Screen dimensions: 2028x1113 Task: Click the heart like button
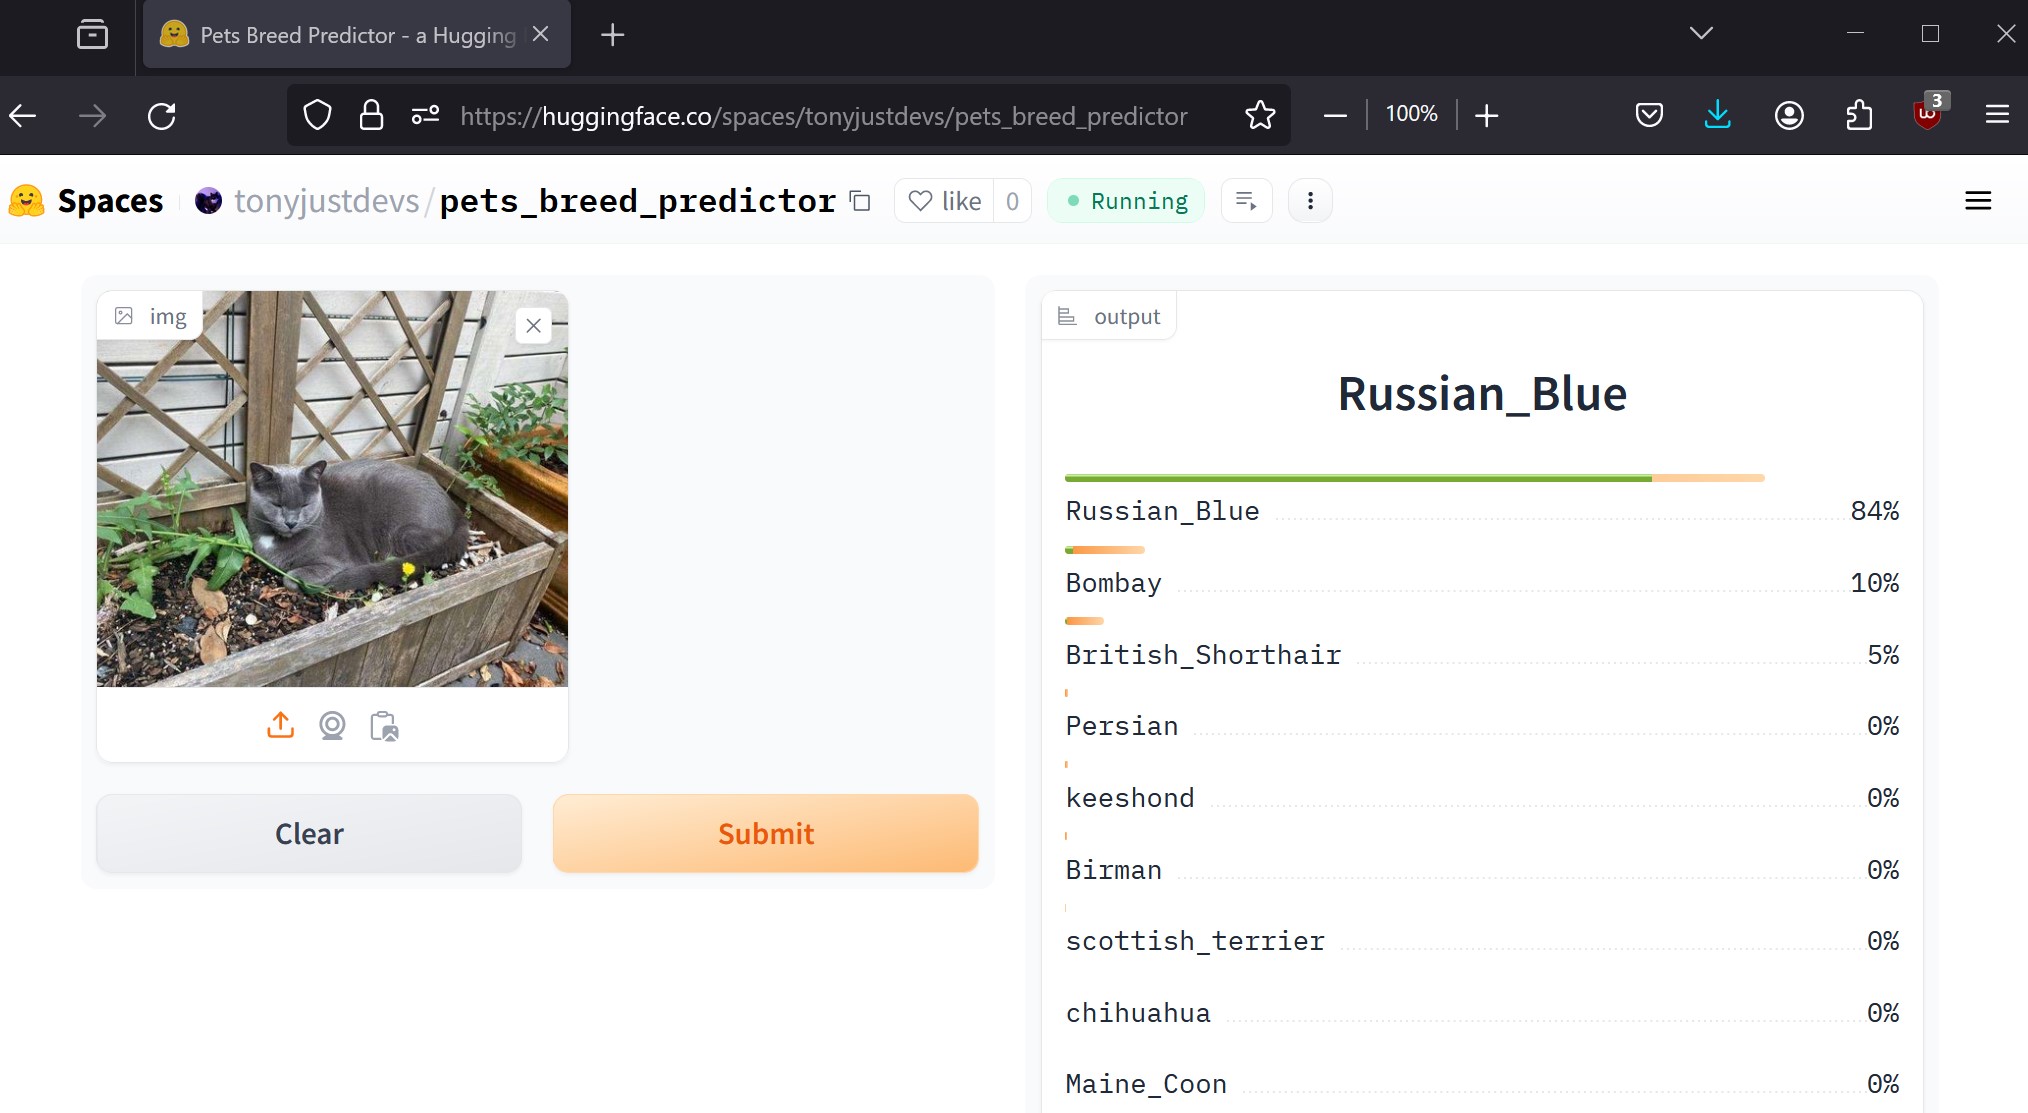[x=944, y=201]
